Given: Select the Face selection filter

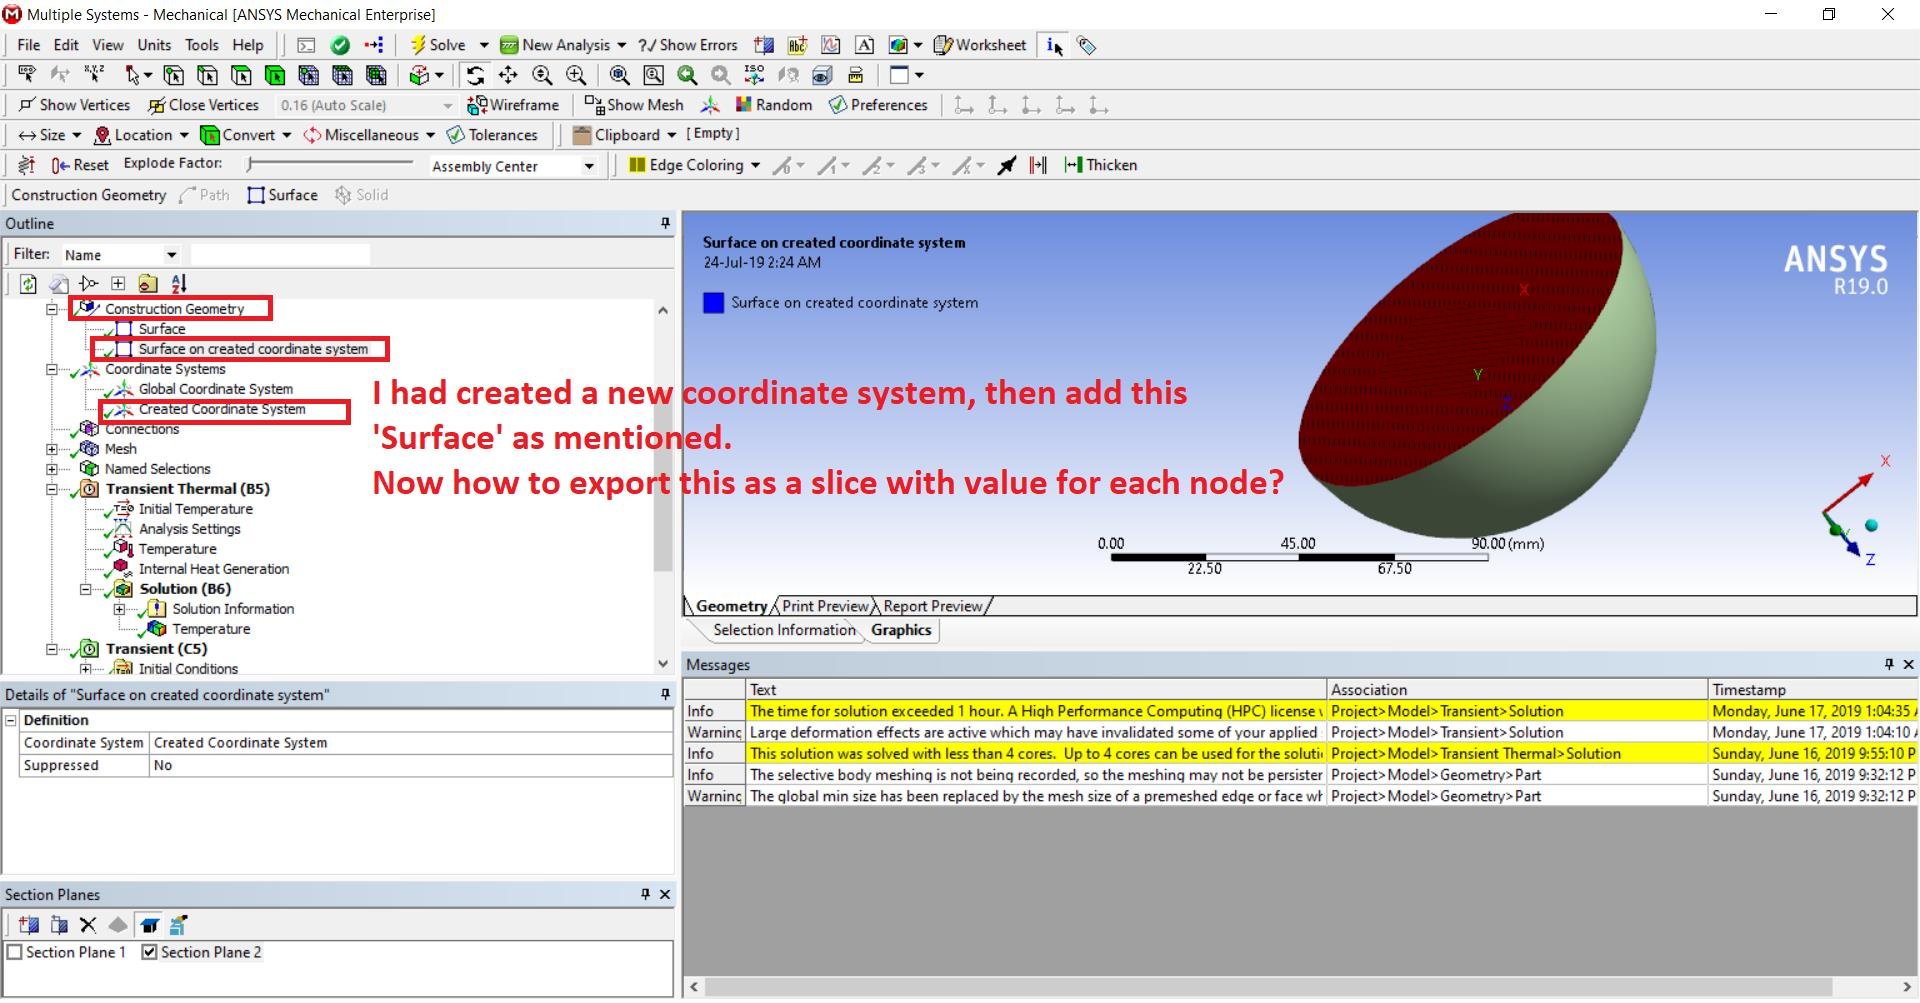Looking at the screenshot, I should pyautogui.click(x=241, y=75).
